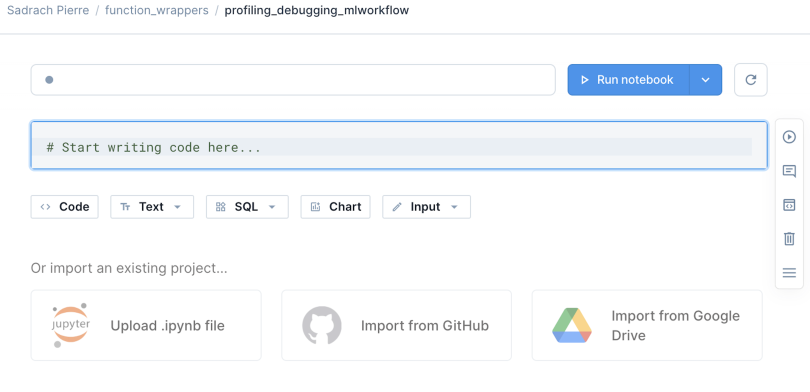
Task: Run the notebook with the blue button
Action: pyautogui.click(x=628, y=80)
